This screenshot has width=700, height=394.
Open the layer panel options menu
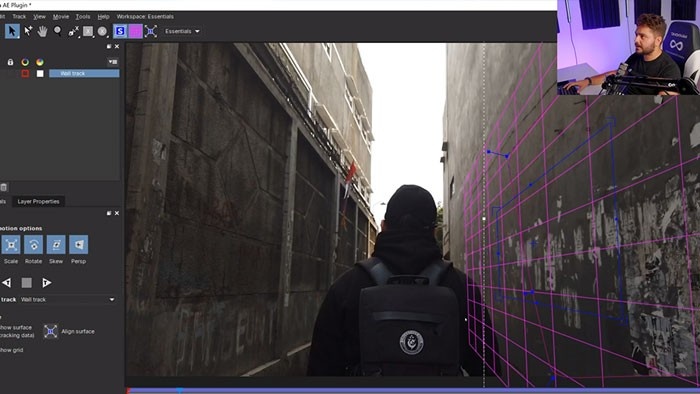click(x=113, y=62)
